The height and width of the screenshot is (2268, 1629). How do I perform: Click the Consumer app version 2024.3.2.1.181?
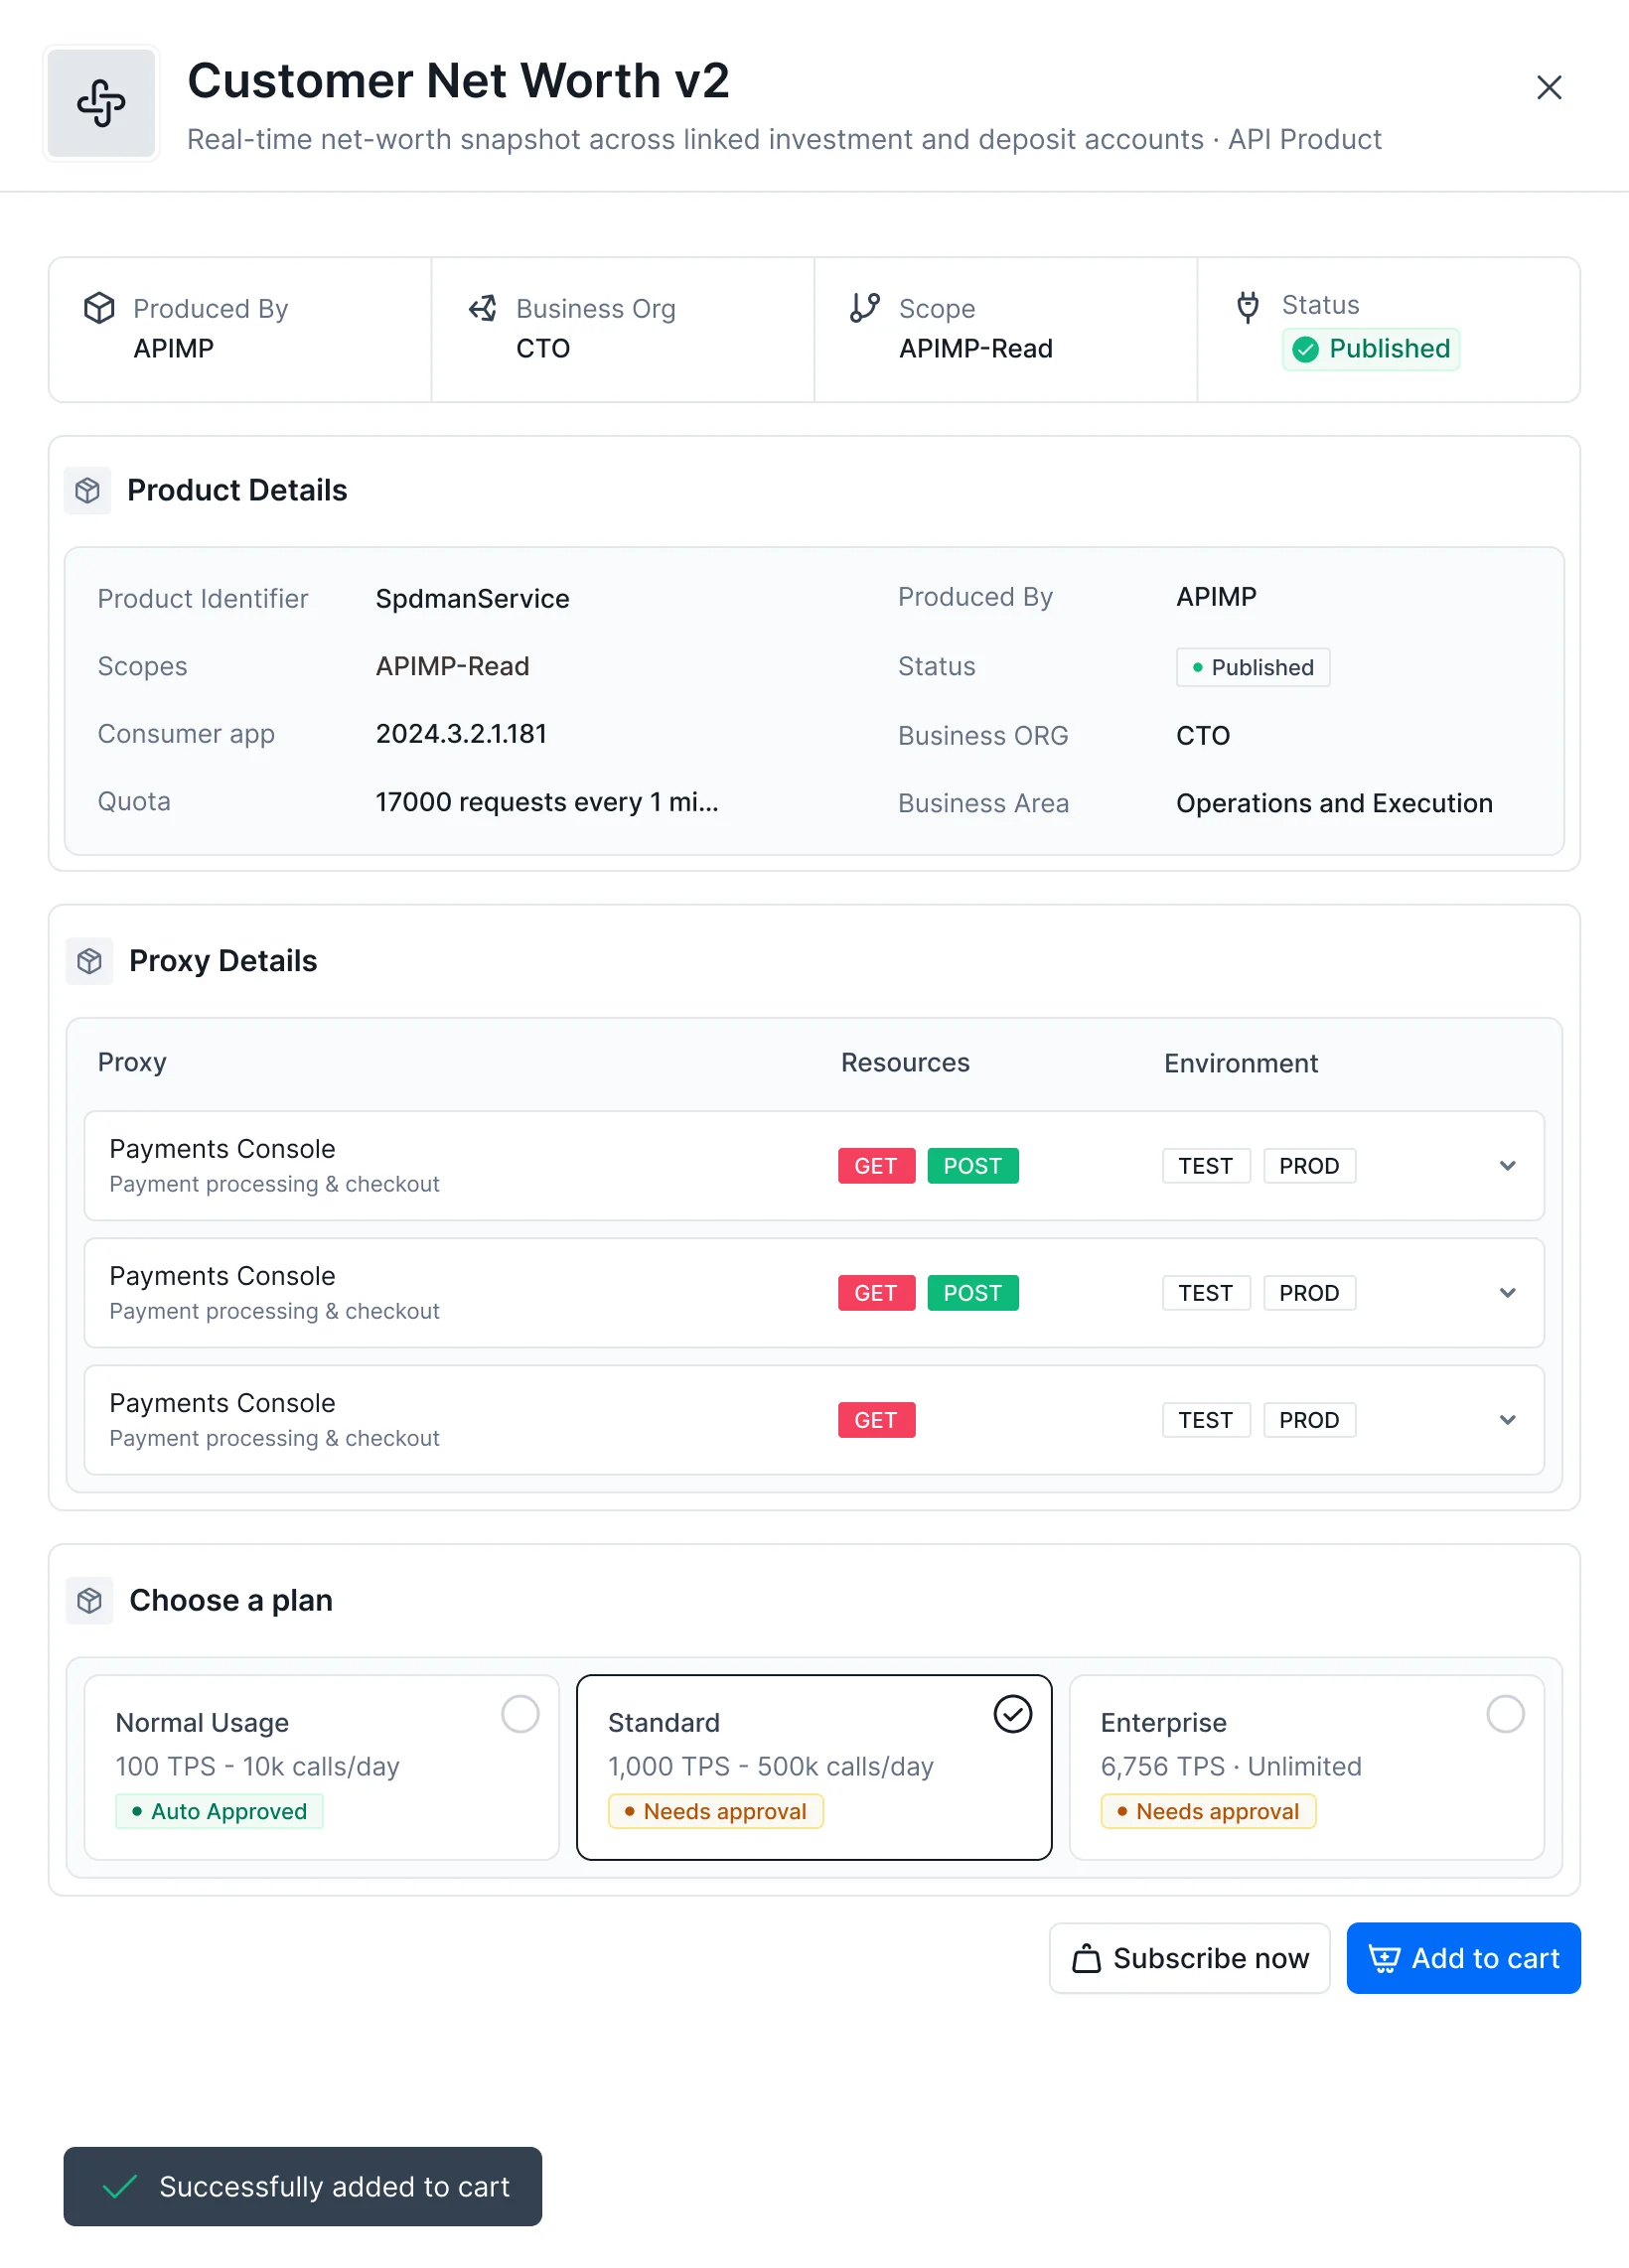point(461,735)
